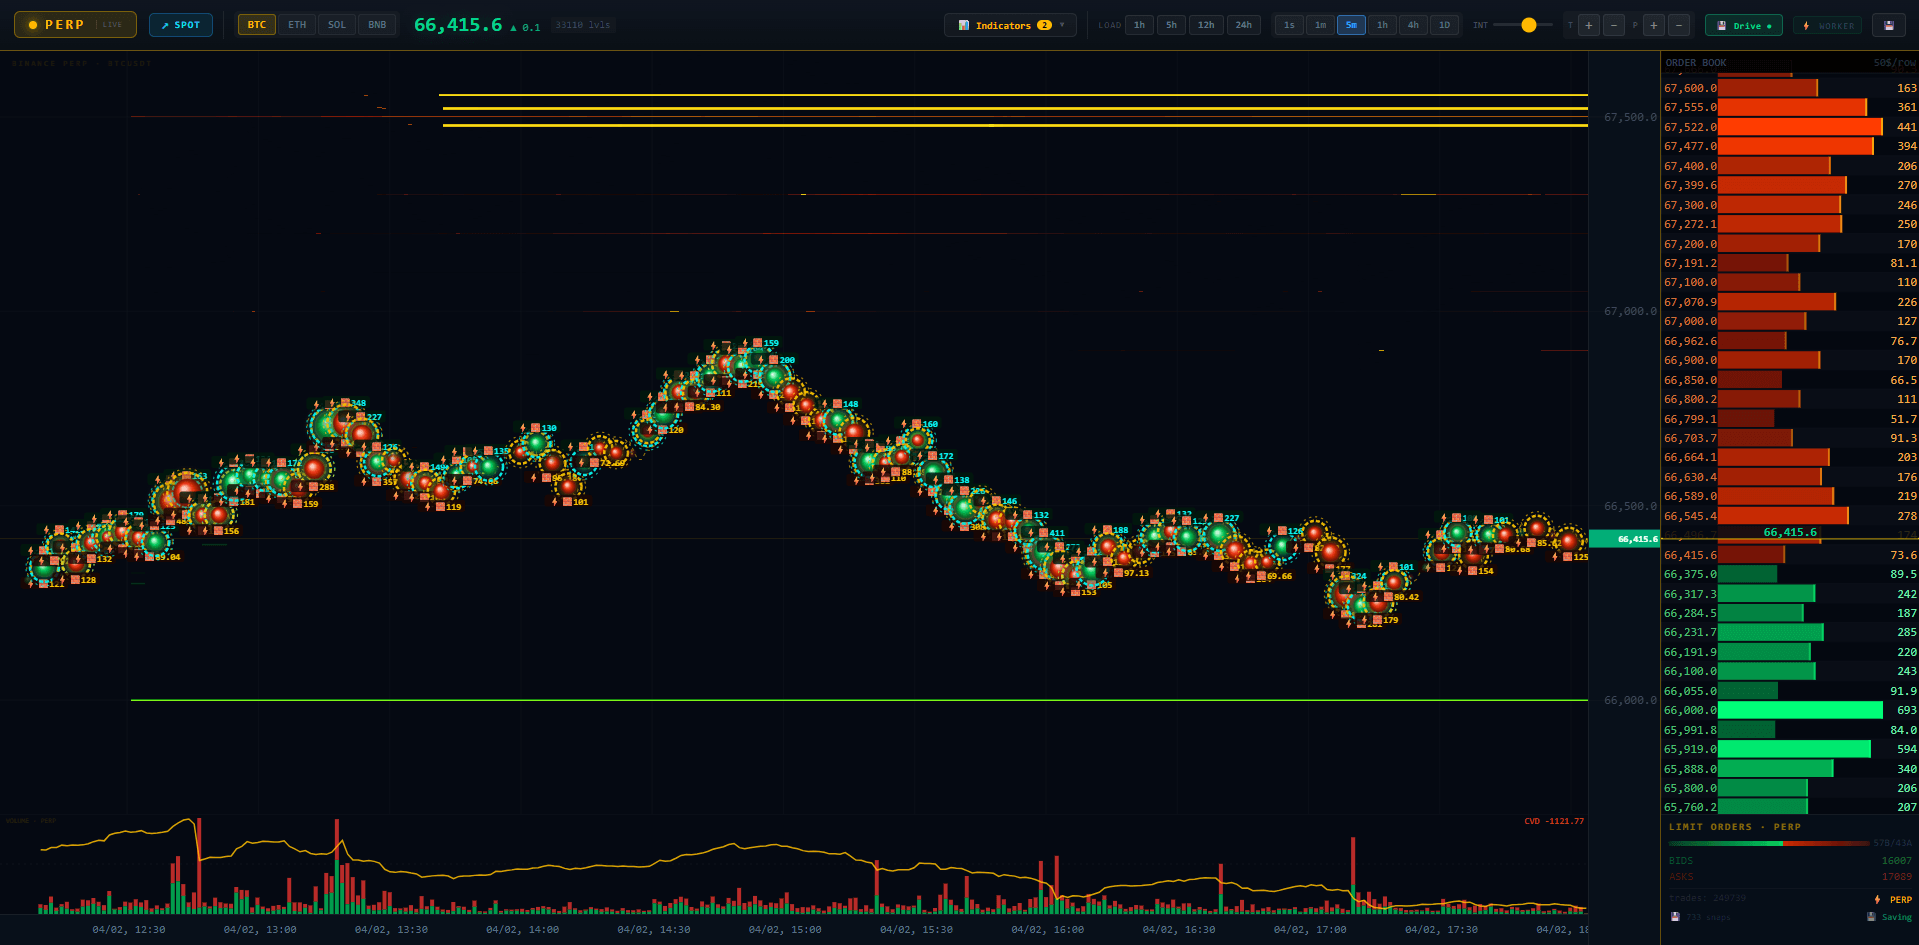Click the PERP lightning icon near trade stats

coord(1877,899)
